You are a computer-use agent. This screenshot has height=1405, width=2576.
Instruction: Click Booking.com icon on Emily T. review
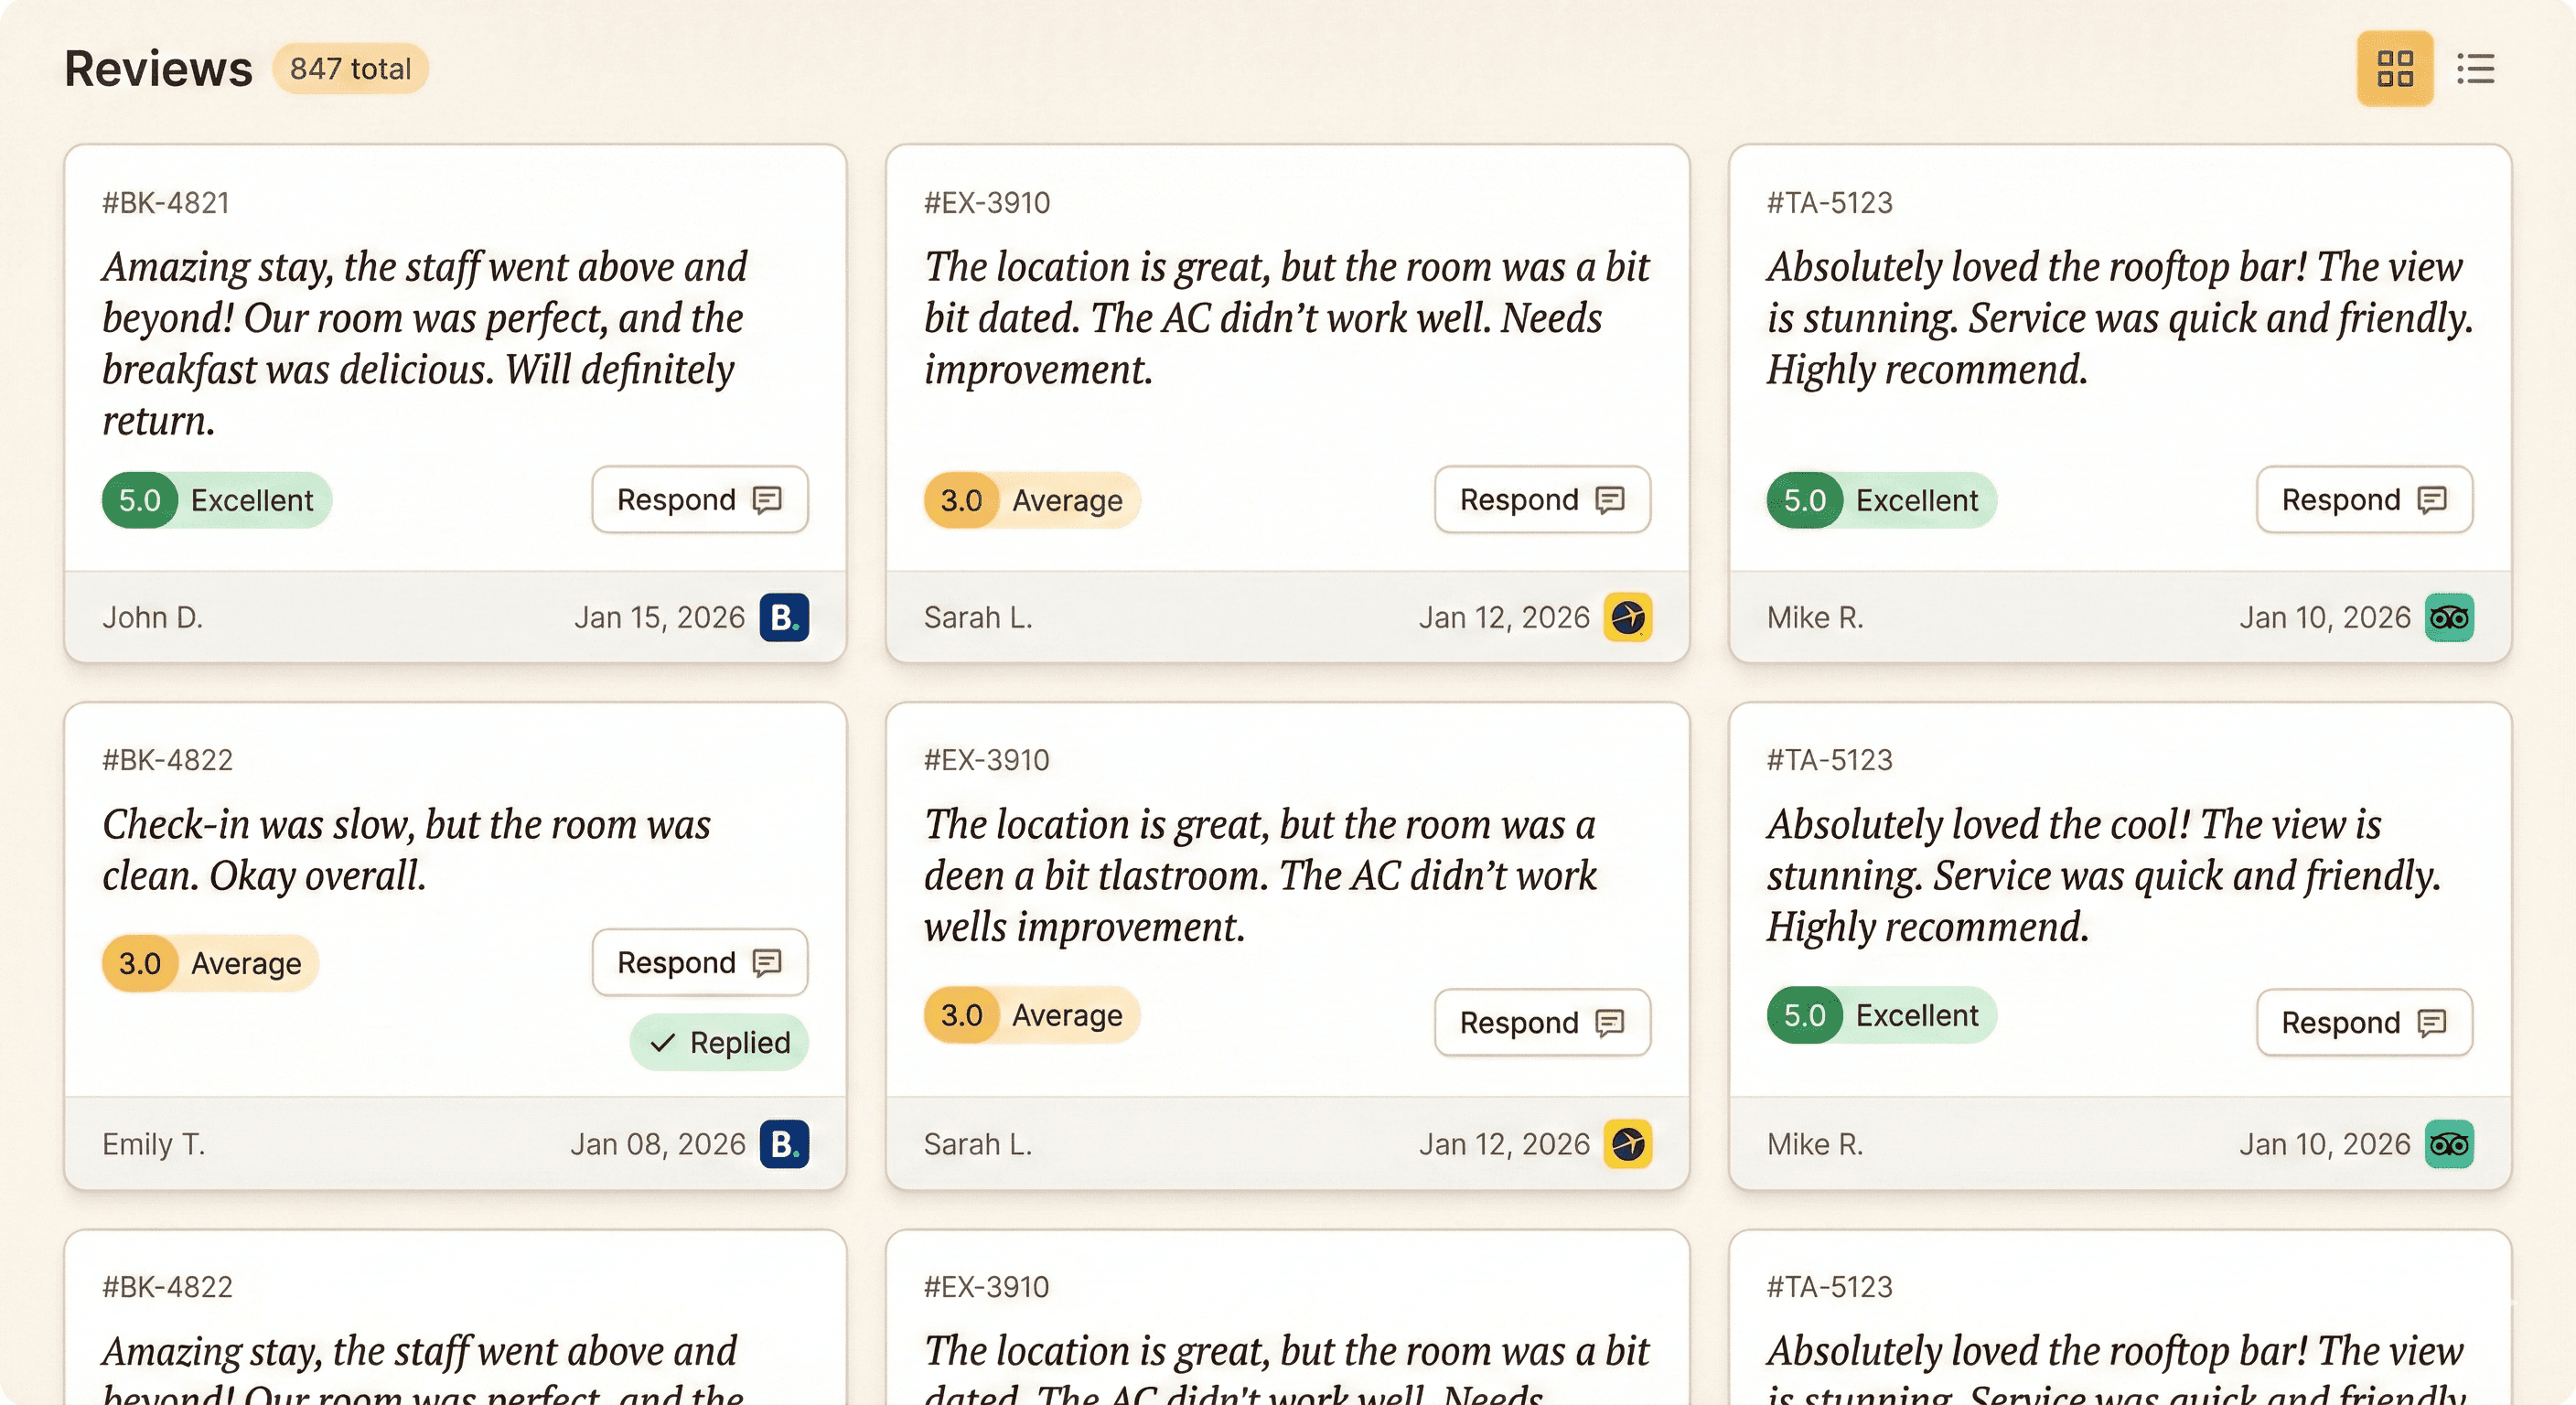coord(784,1143)
